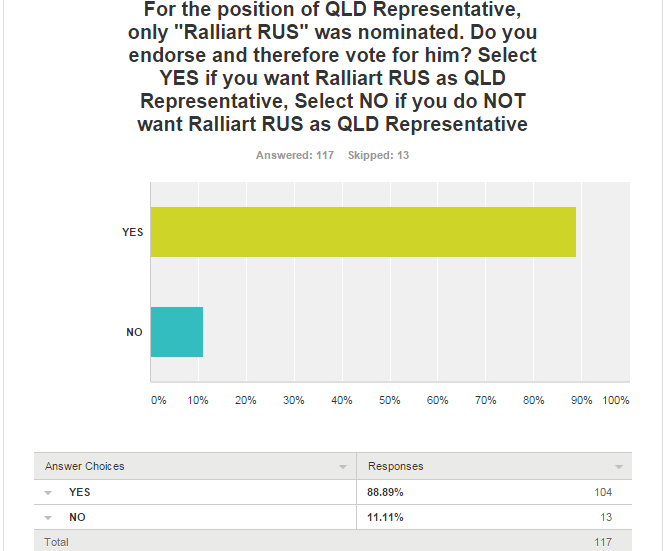
Task: Click the Total row label
Action: coord(56,542)
